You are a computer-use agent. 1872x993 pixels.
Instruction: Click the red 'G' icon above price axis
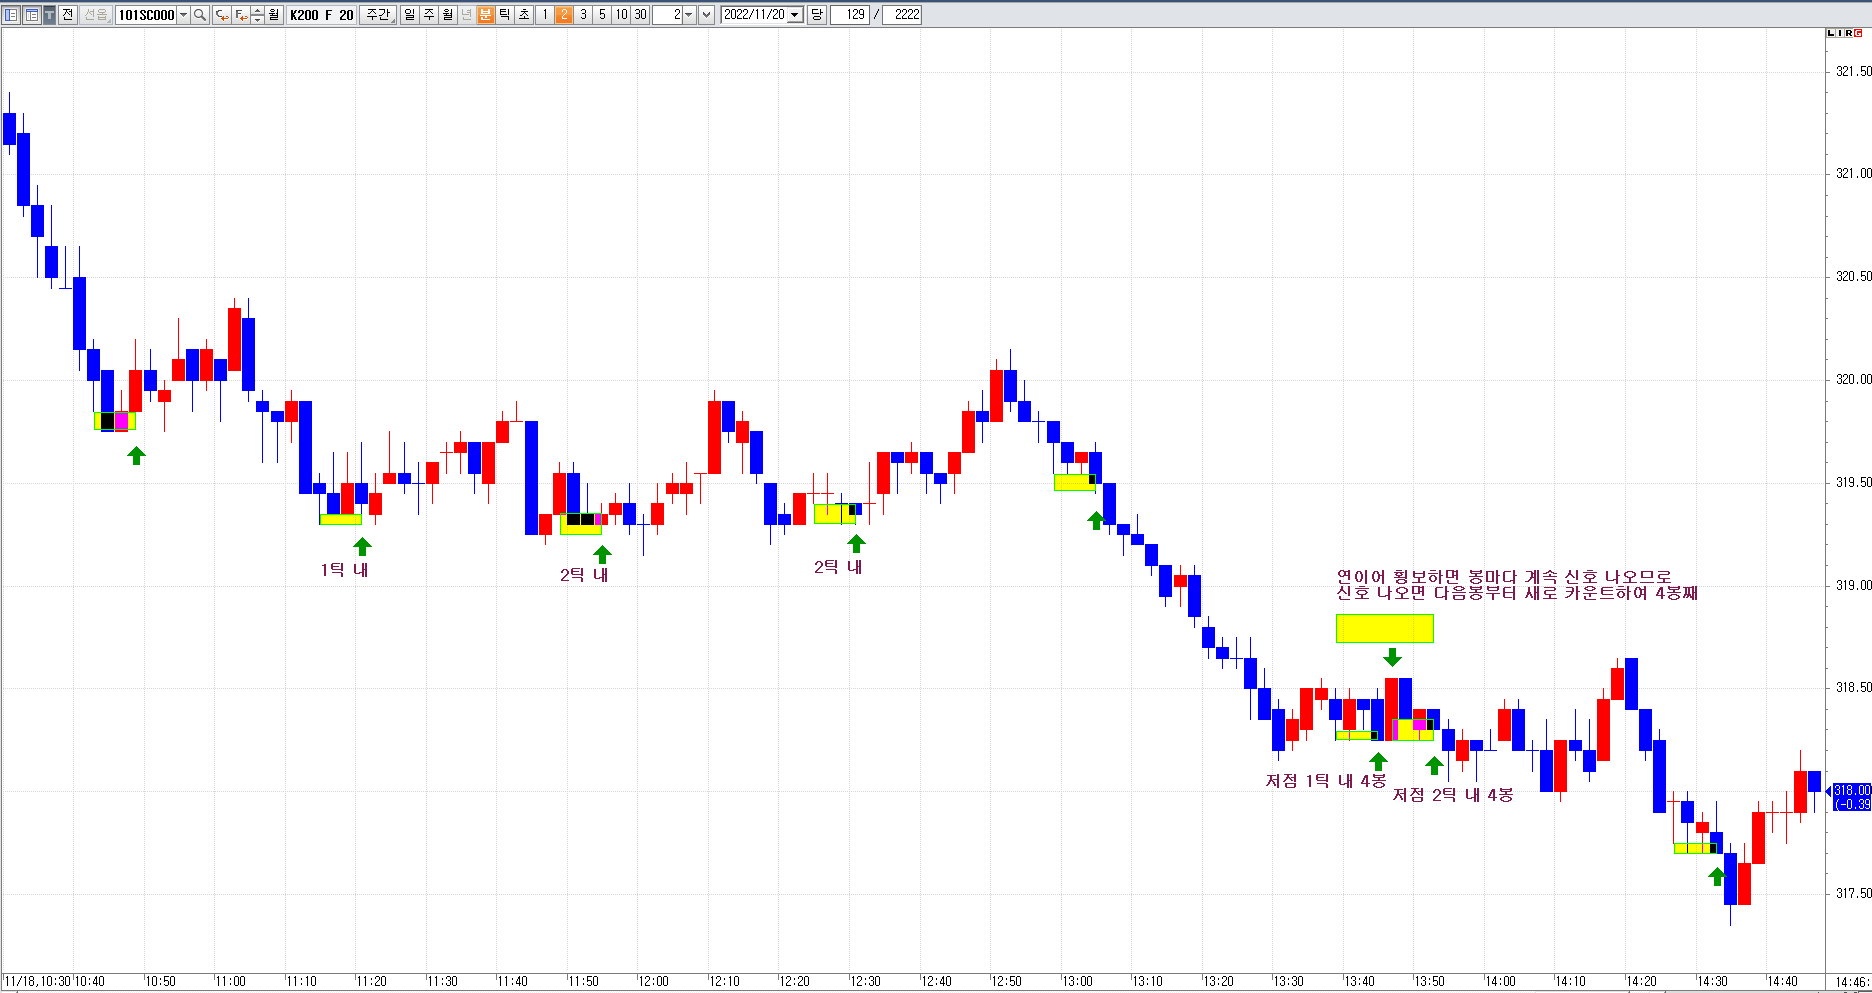1858,33
